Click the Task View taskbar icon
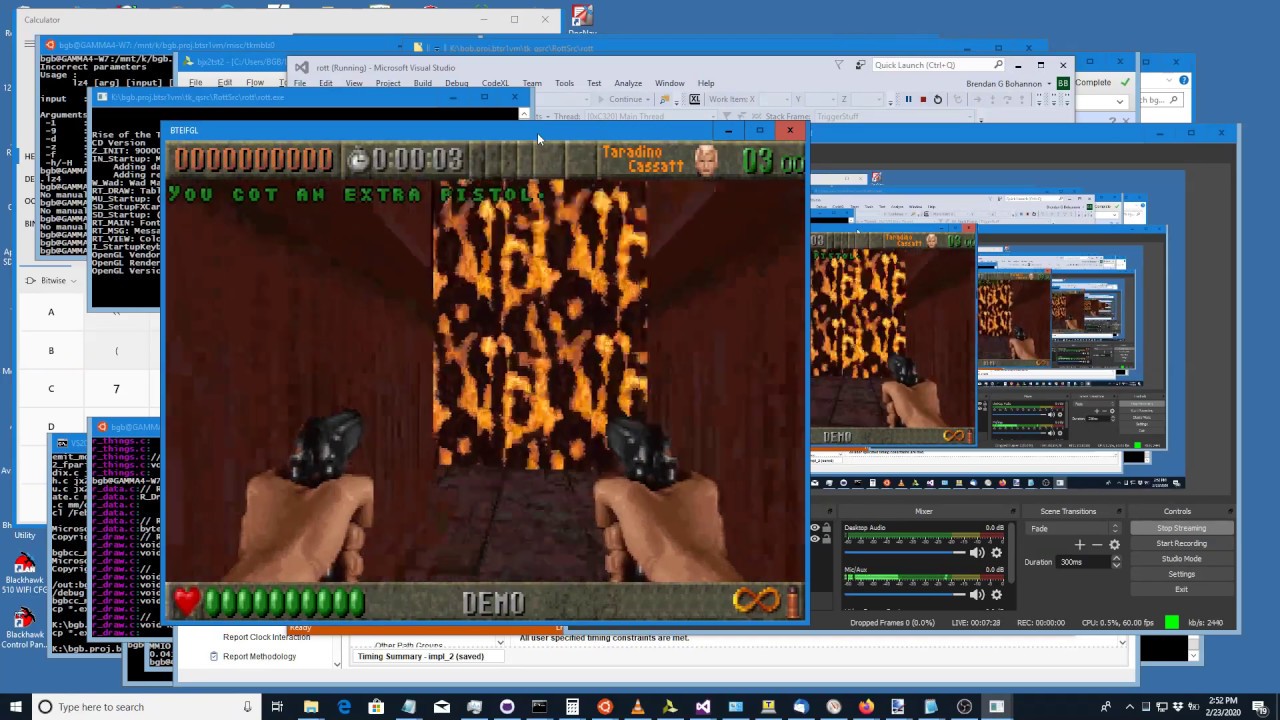 [278, 707]
